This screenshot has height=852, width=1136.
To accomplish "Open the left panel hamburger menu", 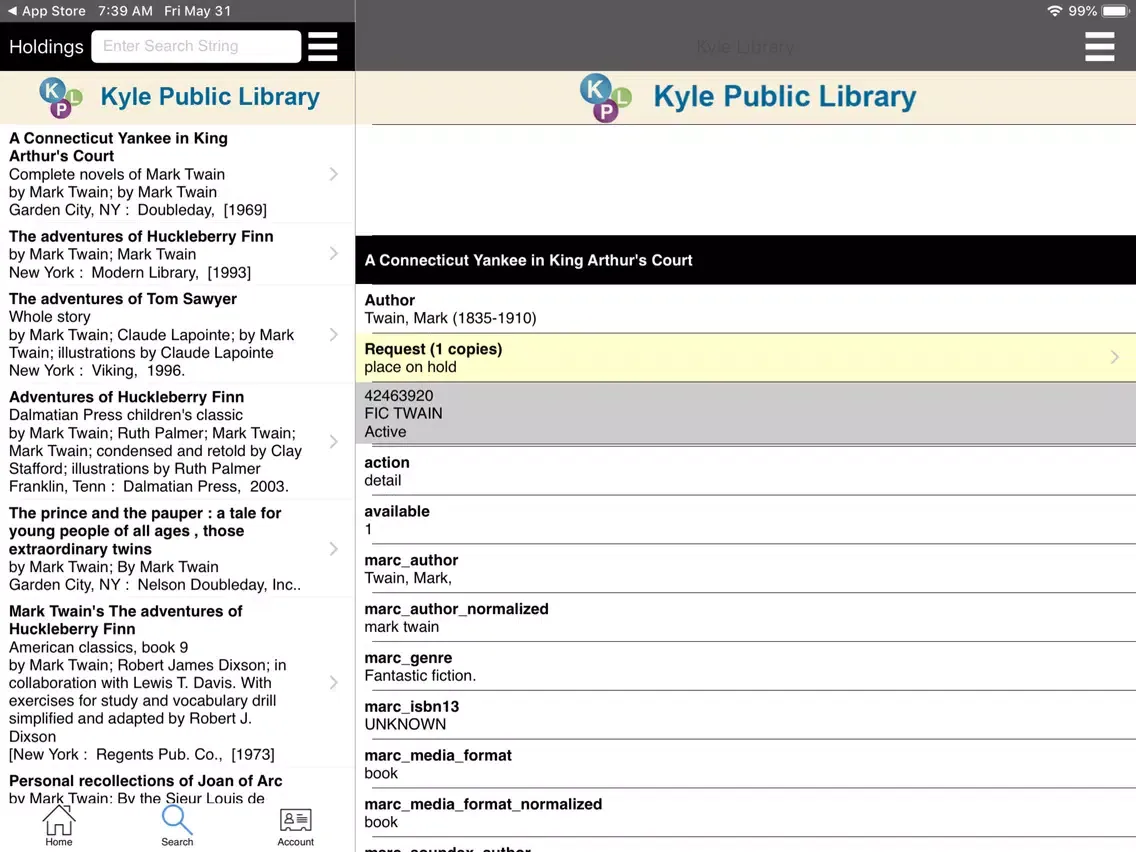I will click(322, 46).
